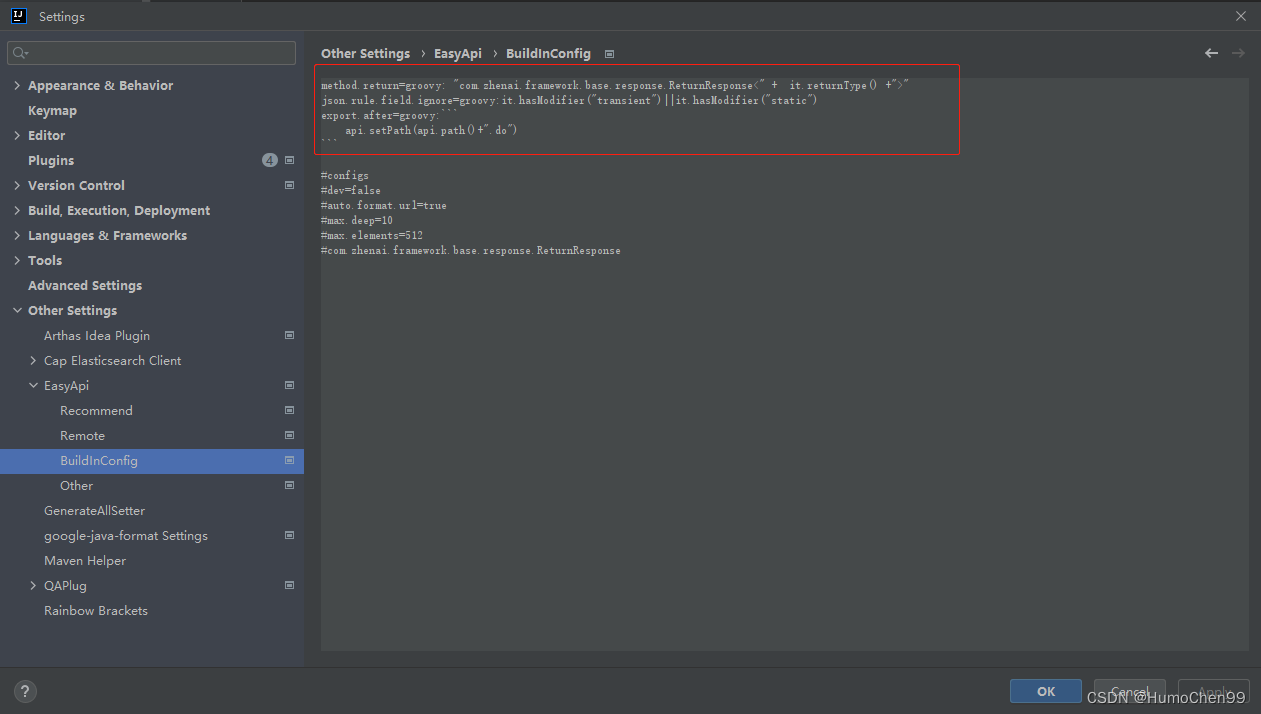Viewport: 1261px width, 714px height.
Task: Click the api.setPath line
Action: (431, 130)
